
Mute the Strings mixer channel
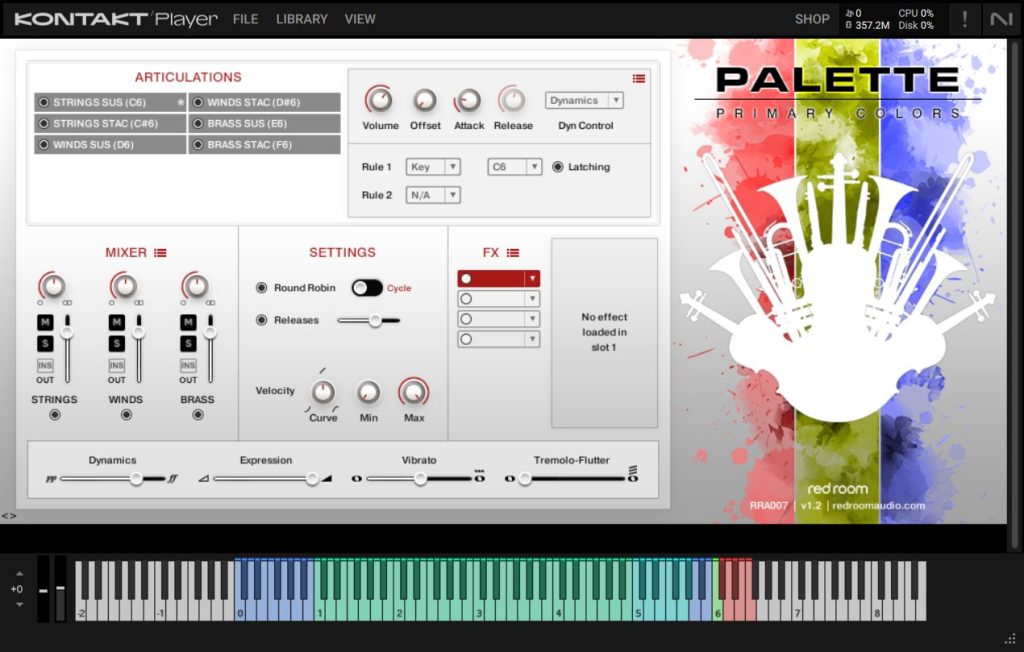pos(45,322)
